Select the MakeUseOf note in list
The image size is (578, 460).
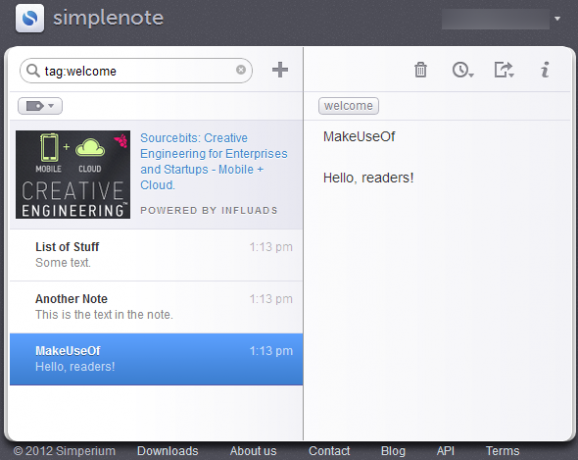click(x=156, y=359)
